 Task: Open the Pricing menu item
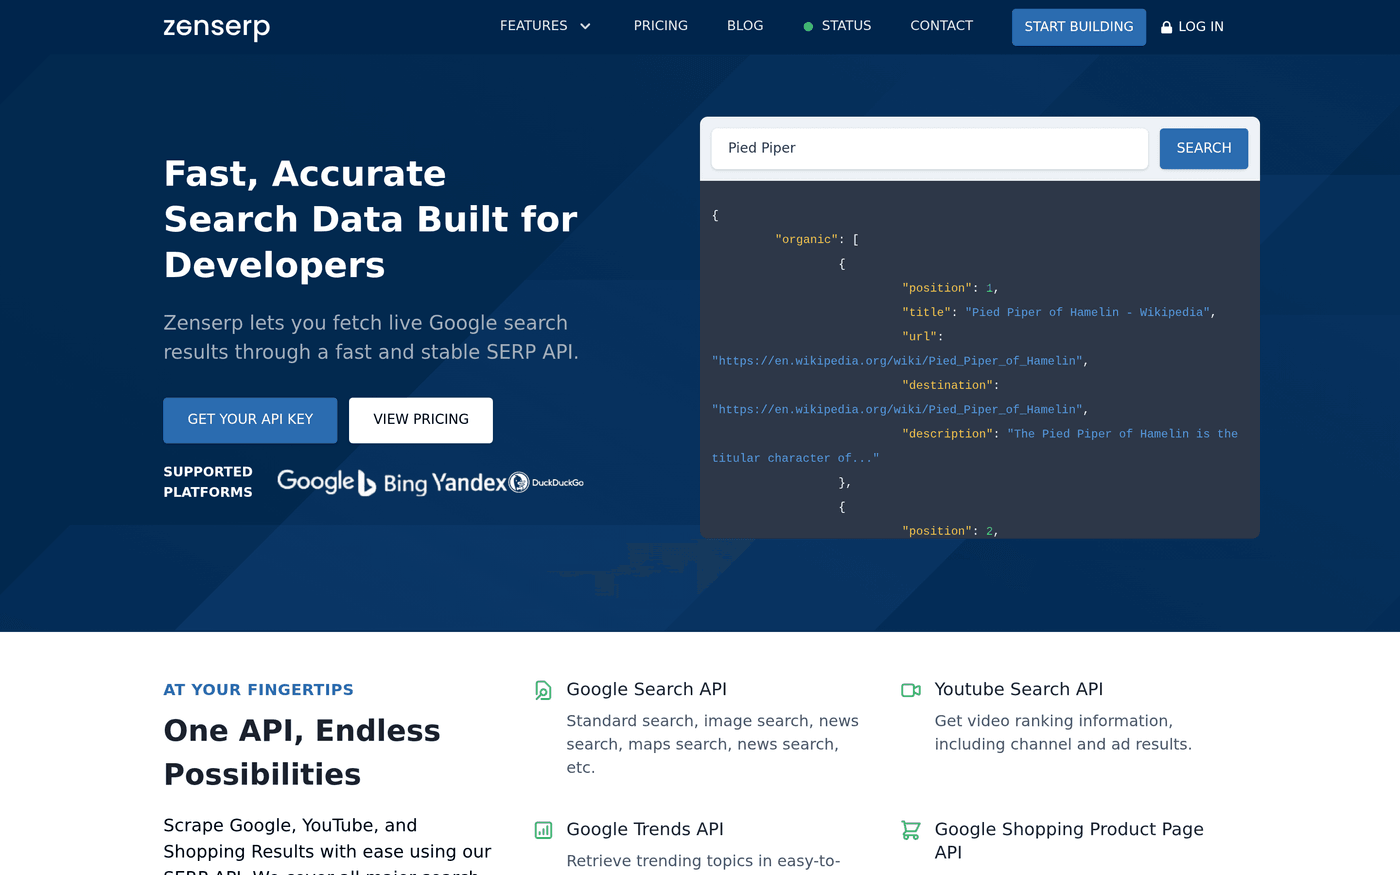click(x=661, y=26)
